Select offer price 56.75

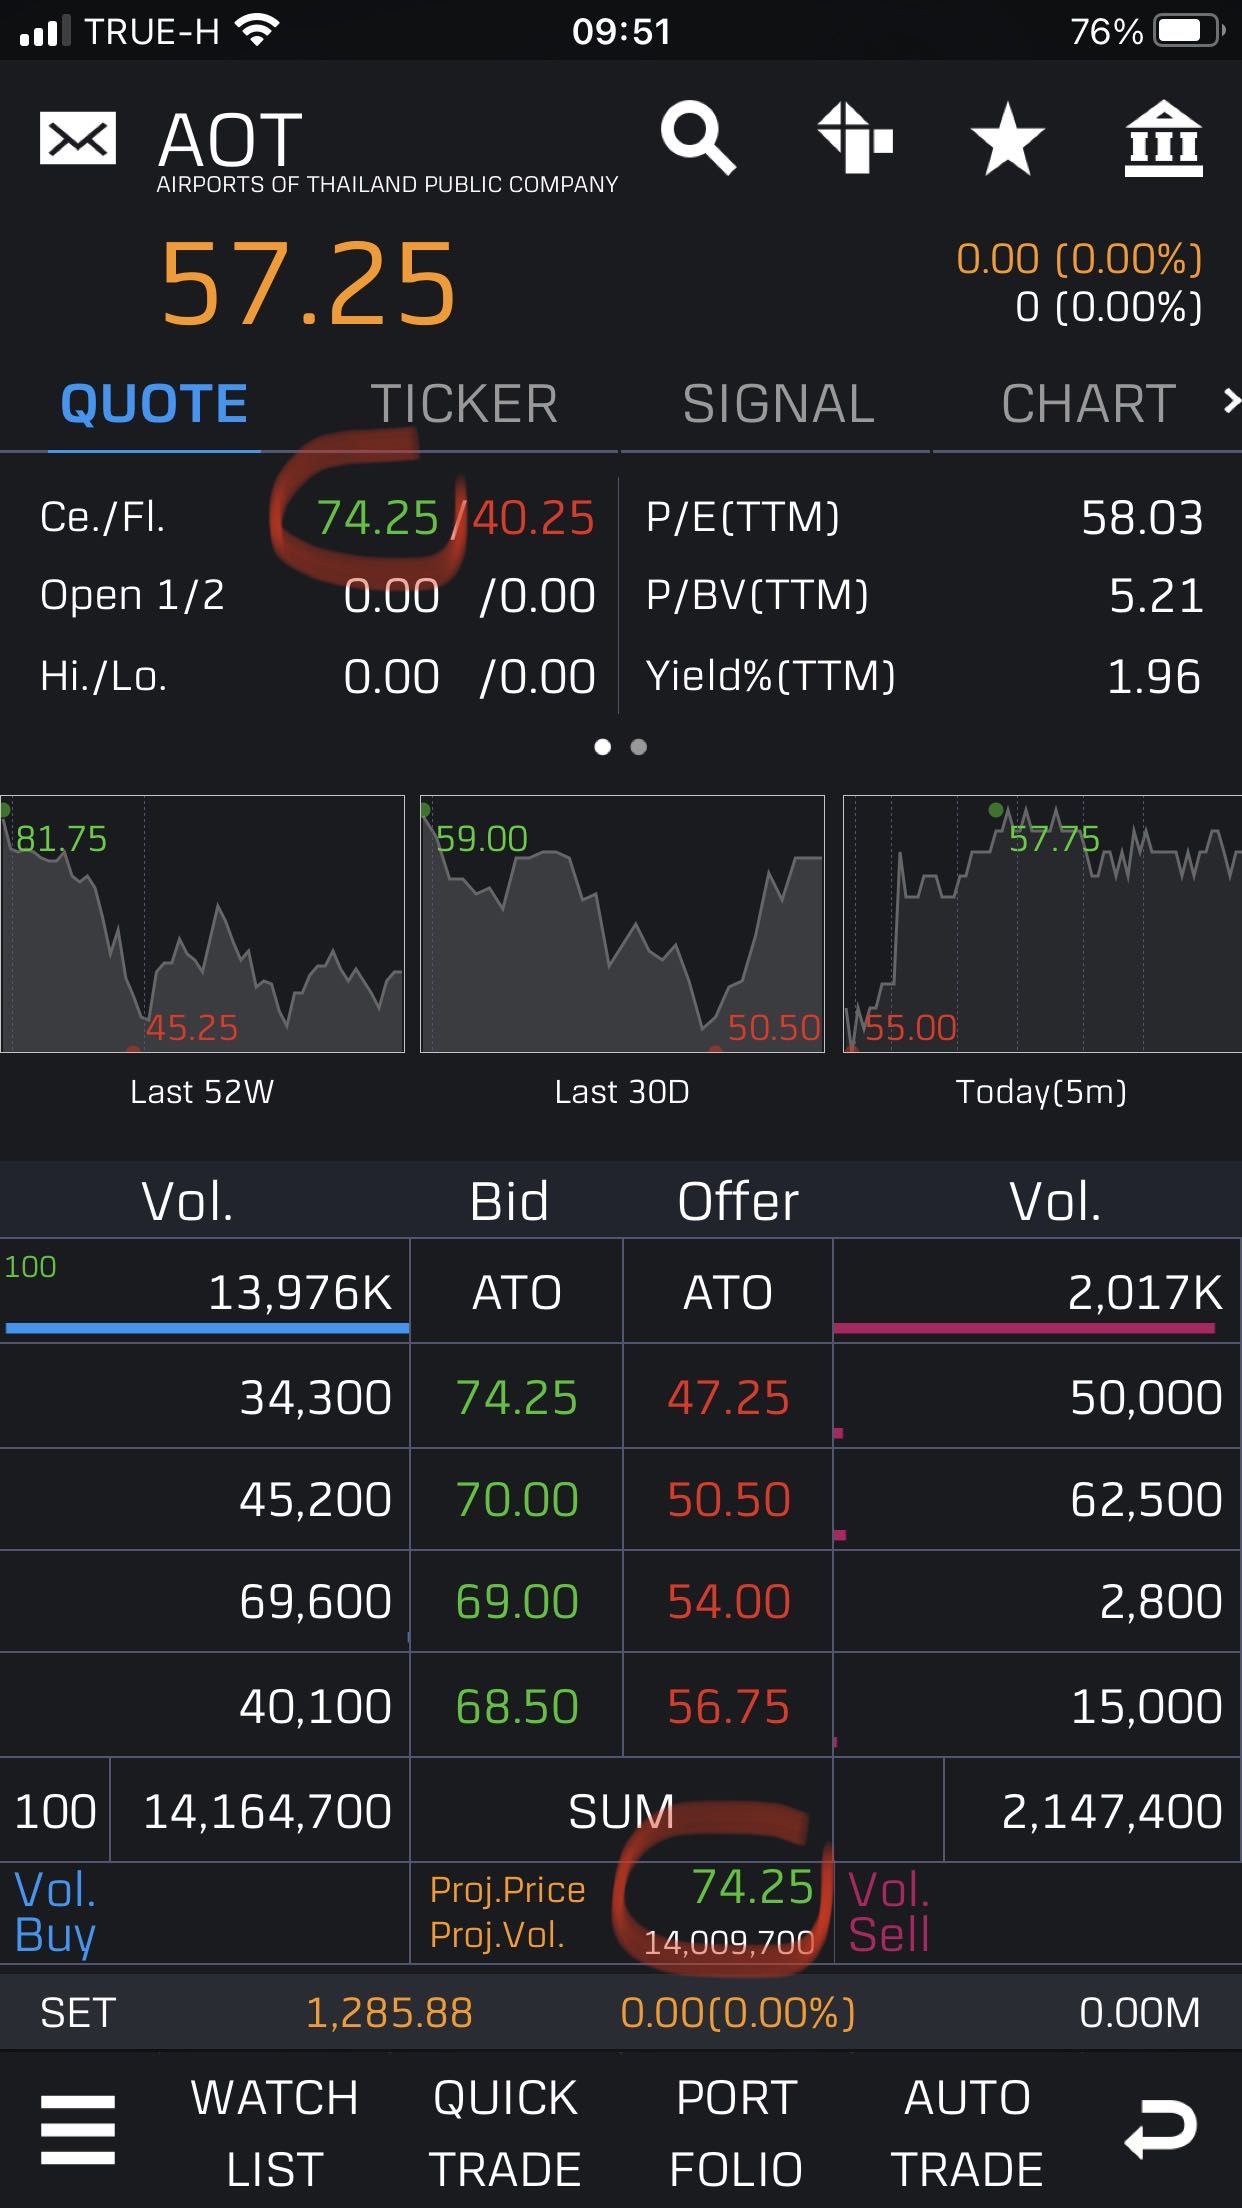pos(728,1706)
